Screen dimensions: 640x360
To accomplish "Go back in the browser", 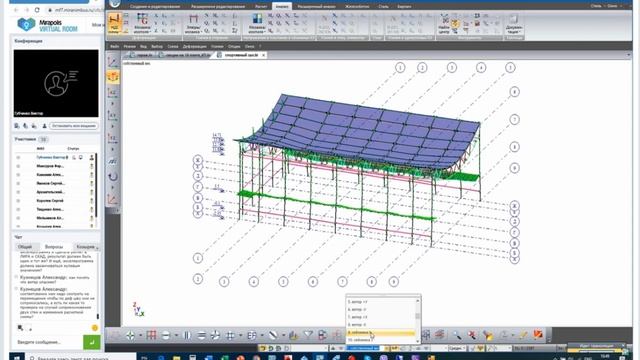I will (16, 10).
